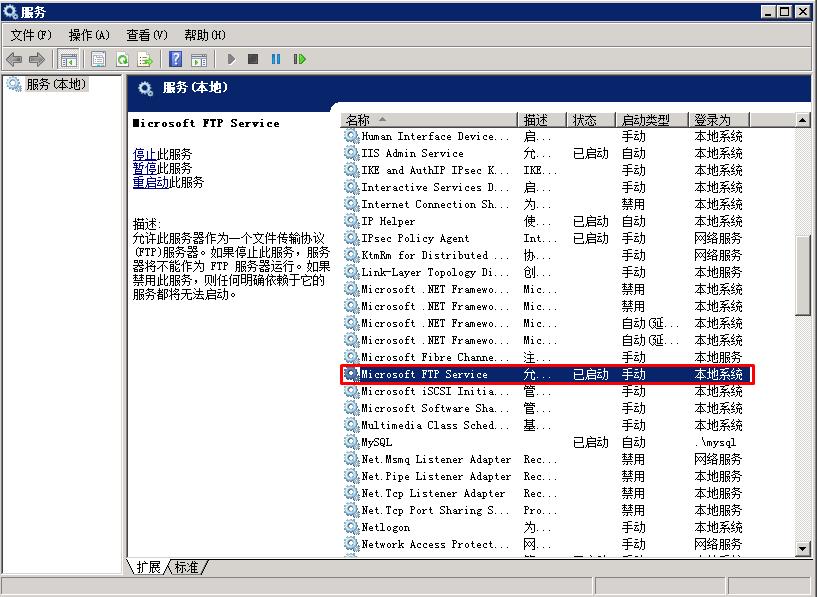Open the 帮助(H) menu
Viewport: 817px width, 597px height.
click(205, 35)
